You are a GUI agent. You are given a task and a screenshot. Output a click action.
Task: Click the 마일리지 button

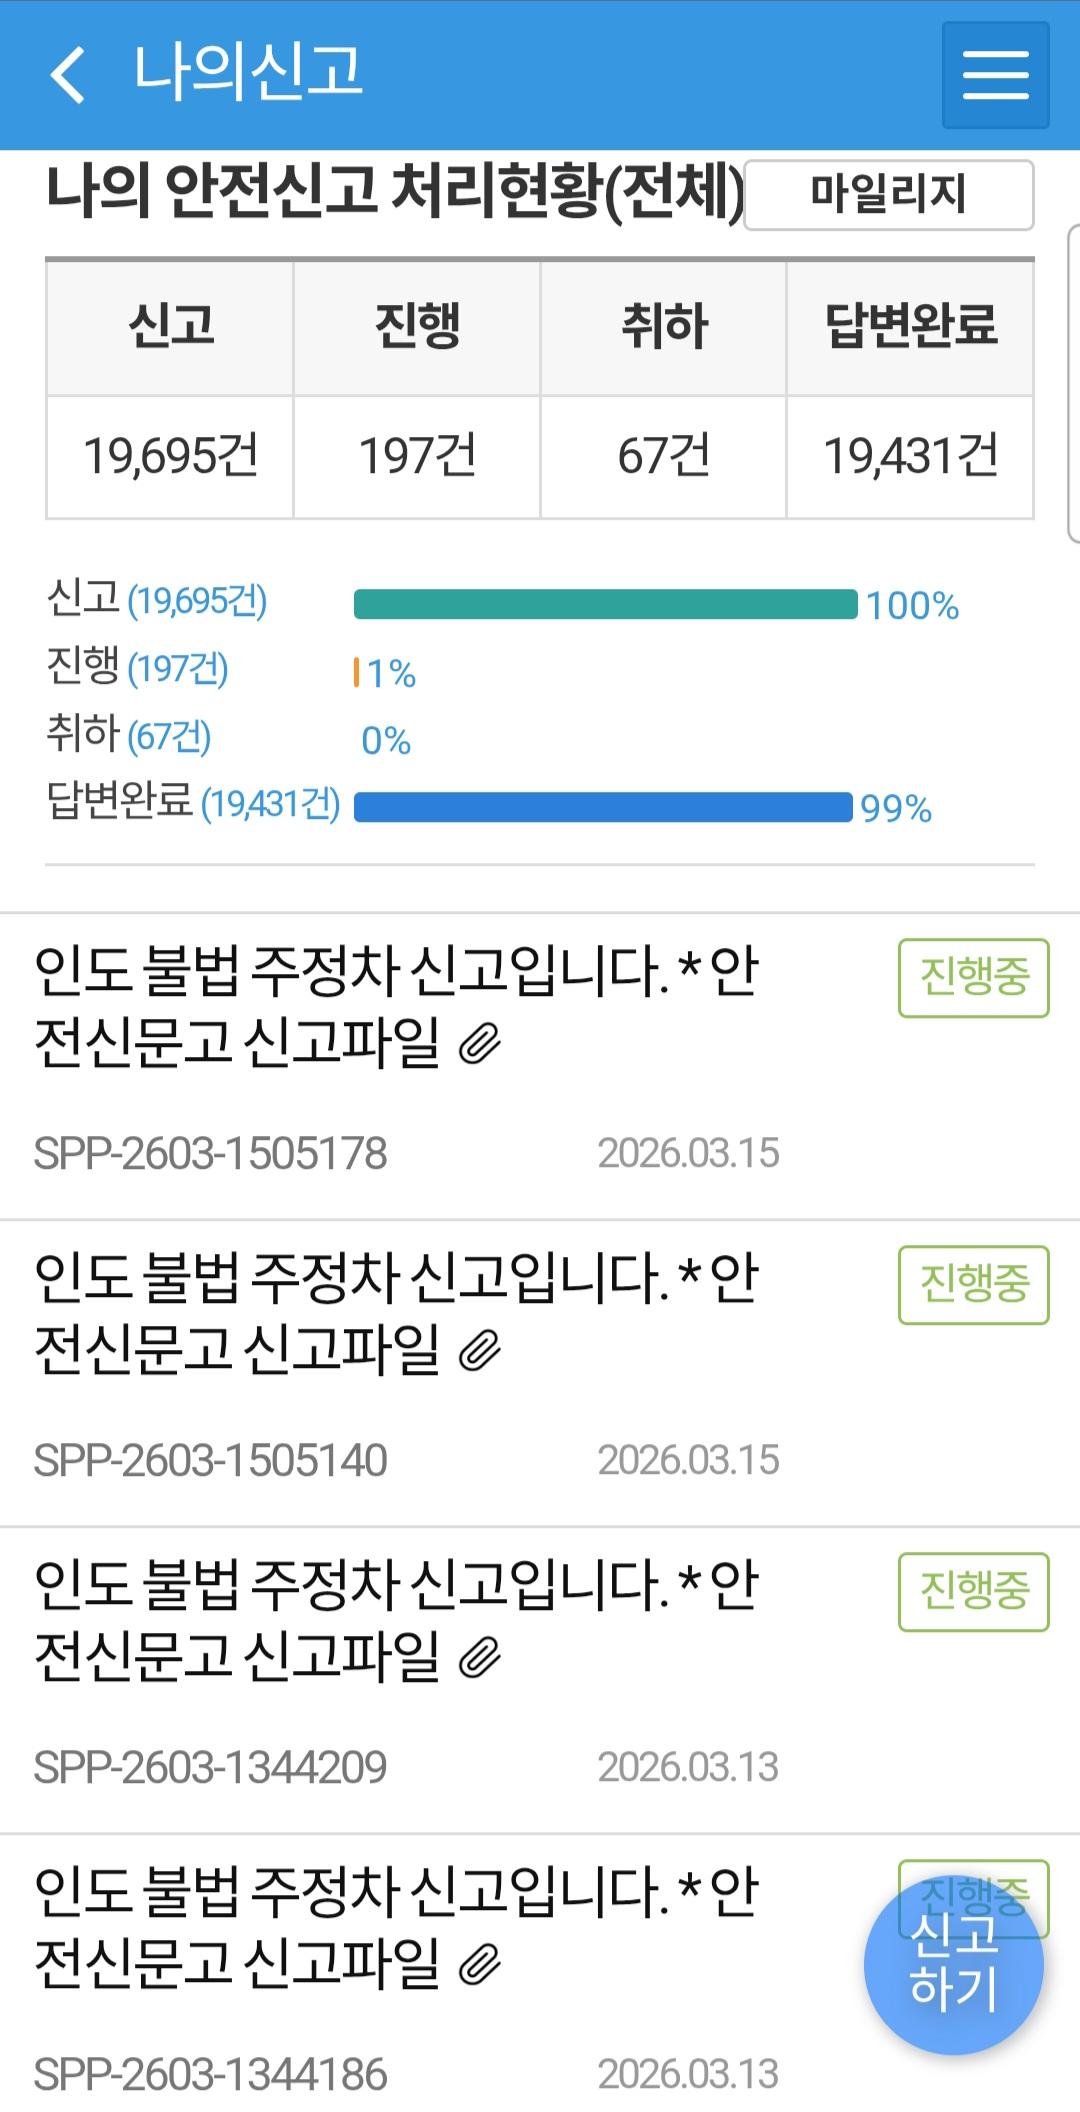(x=888, y=194)
